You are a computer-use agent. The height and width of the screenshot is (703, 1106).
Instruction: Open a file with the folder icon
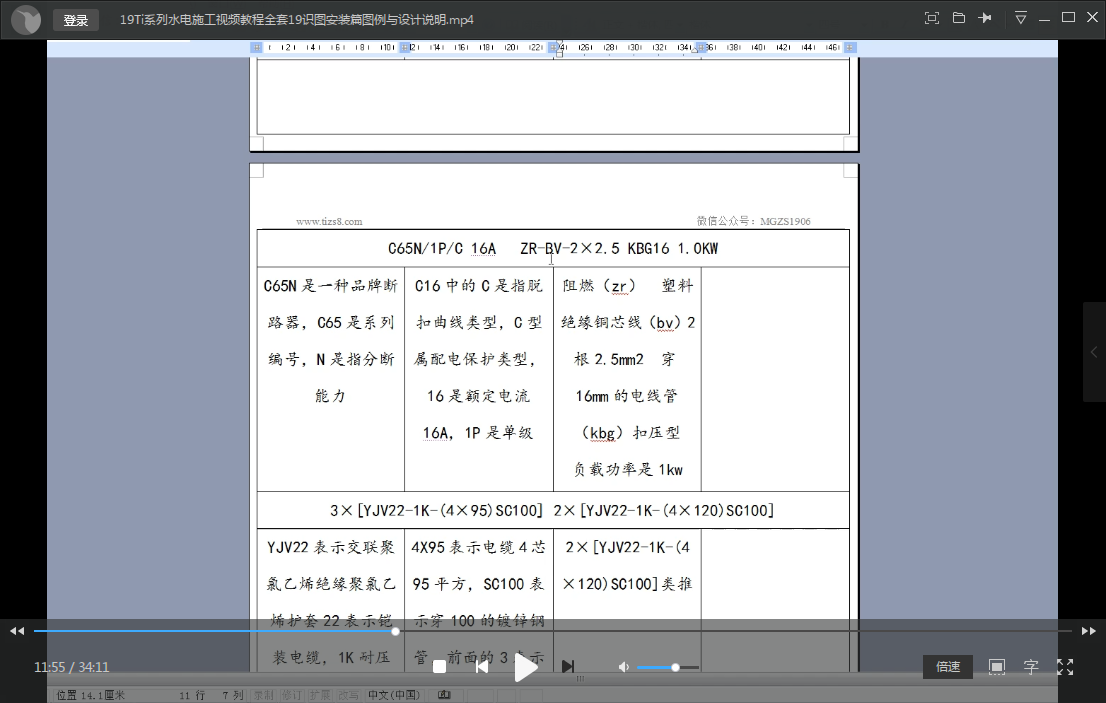pos(959,18)
